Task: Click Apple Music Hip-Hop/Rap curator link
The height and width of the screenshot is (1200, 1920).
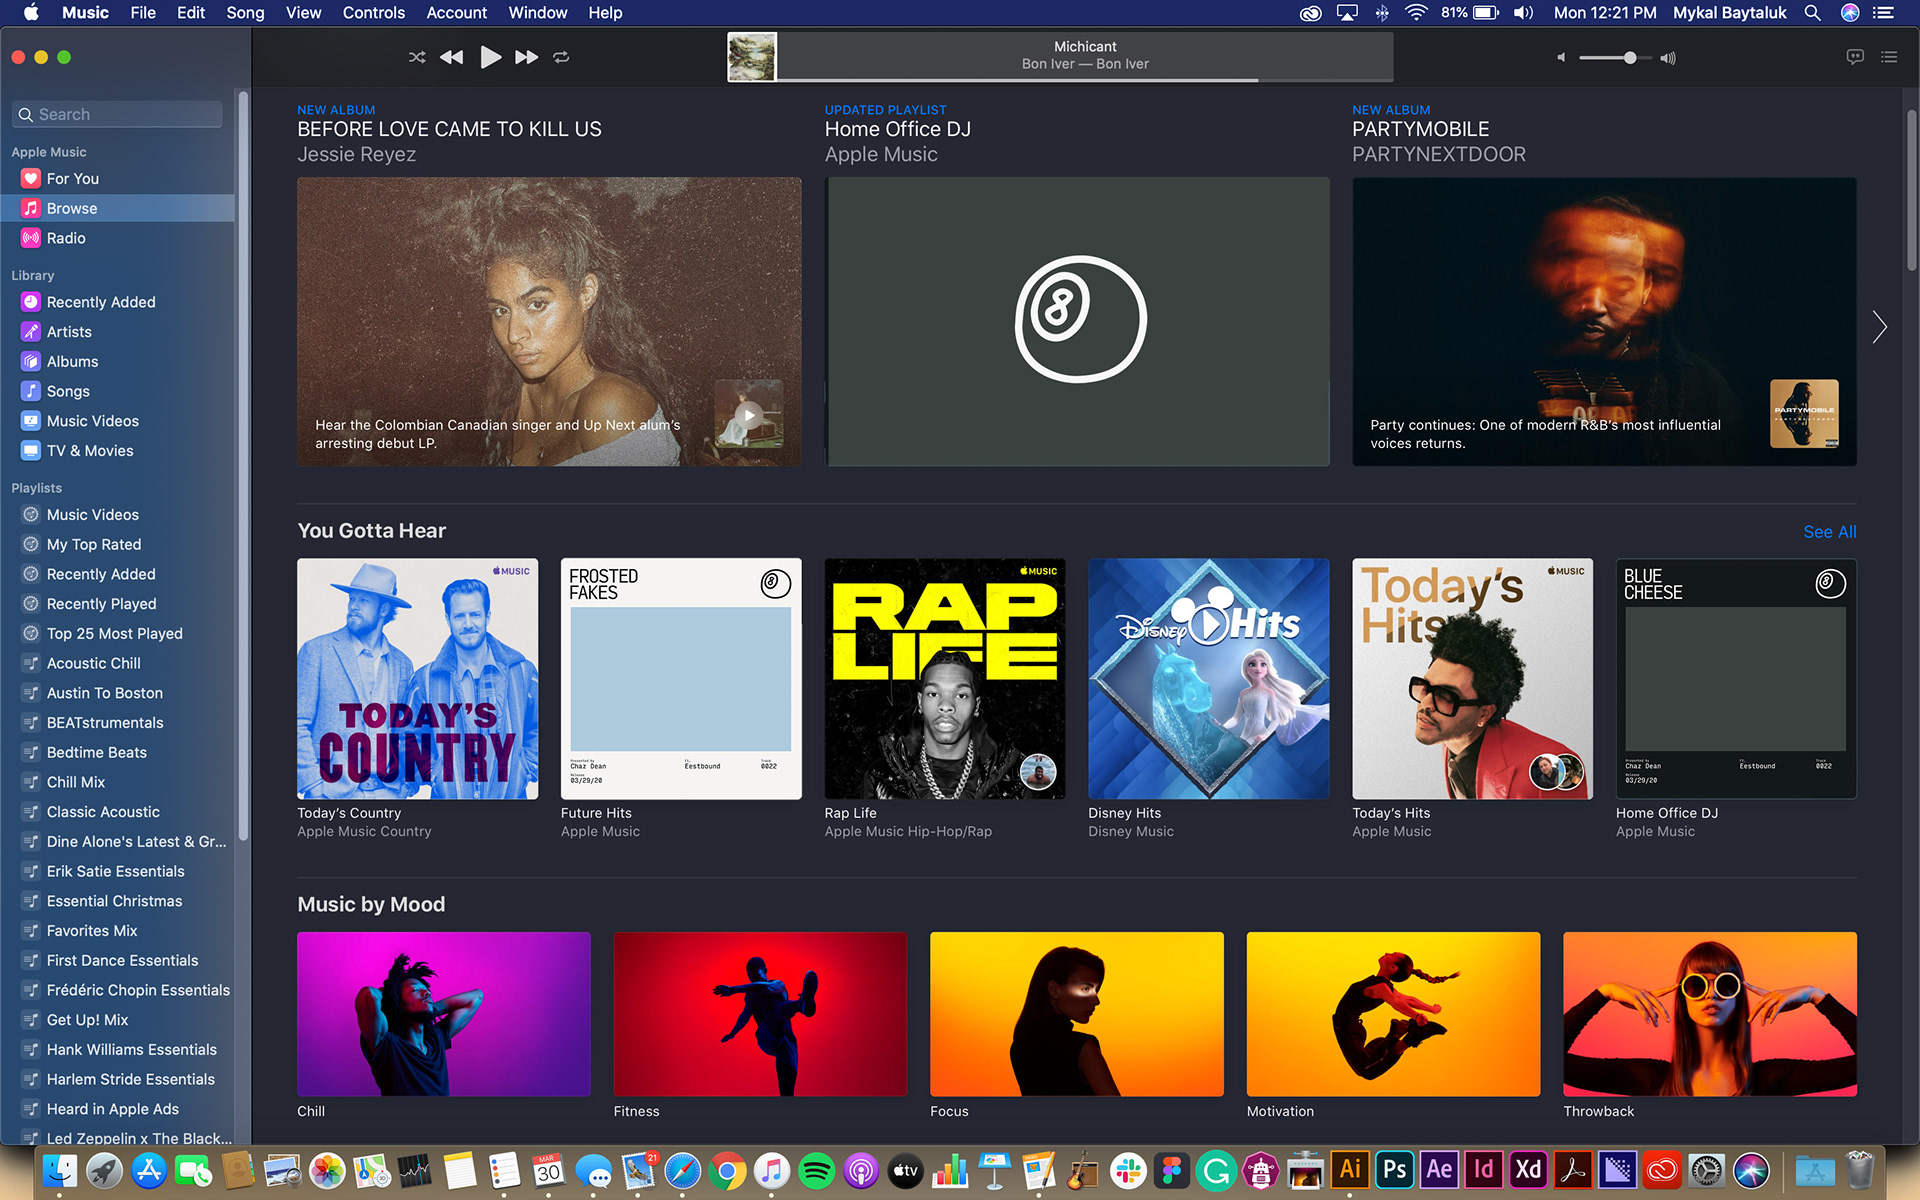Action: [908, 831]
